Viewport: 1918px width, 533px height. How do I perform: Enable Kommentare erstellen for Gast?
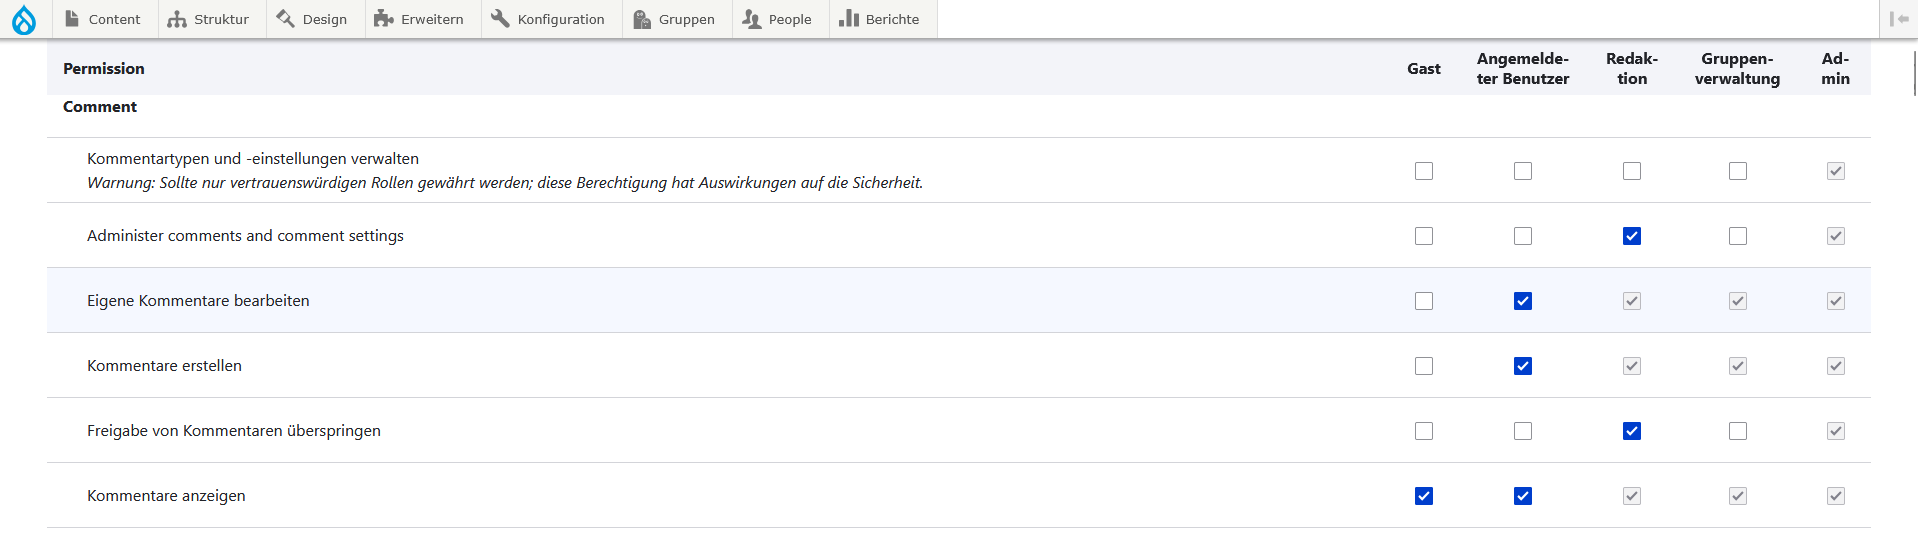1424,366
